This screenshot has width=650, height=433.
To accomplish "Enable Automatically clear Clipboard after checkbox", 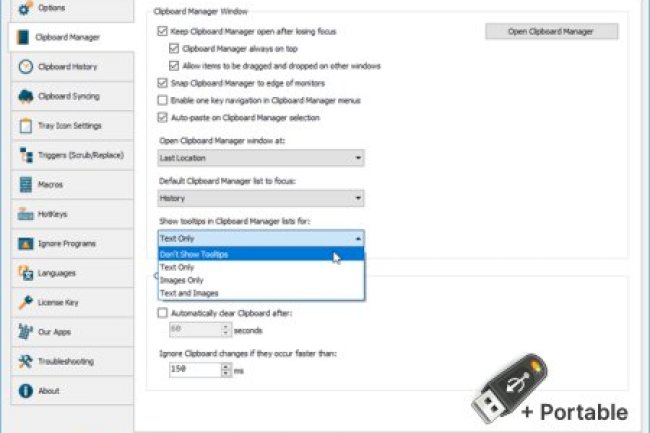I will pos(163,313).
